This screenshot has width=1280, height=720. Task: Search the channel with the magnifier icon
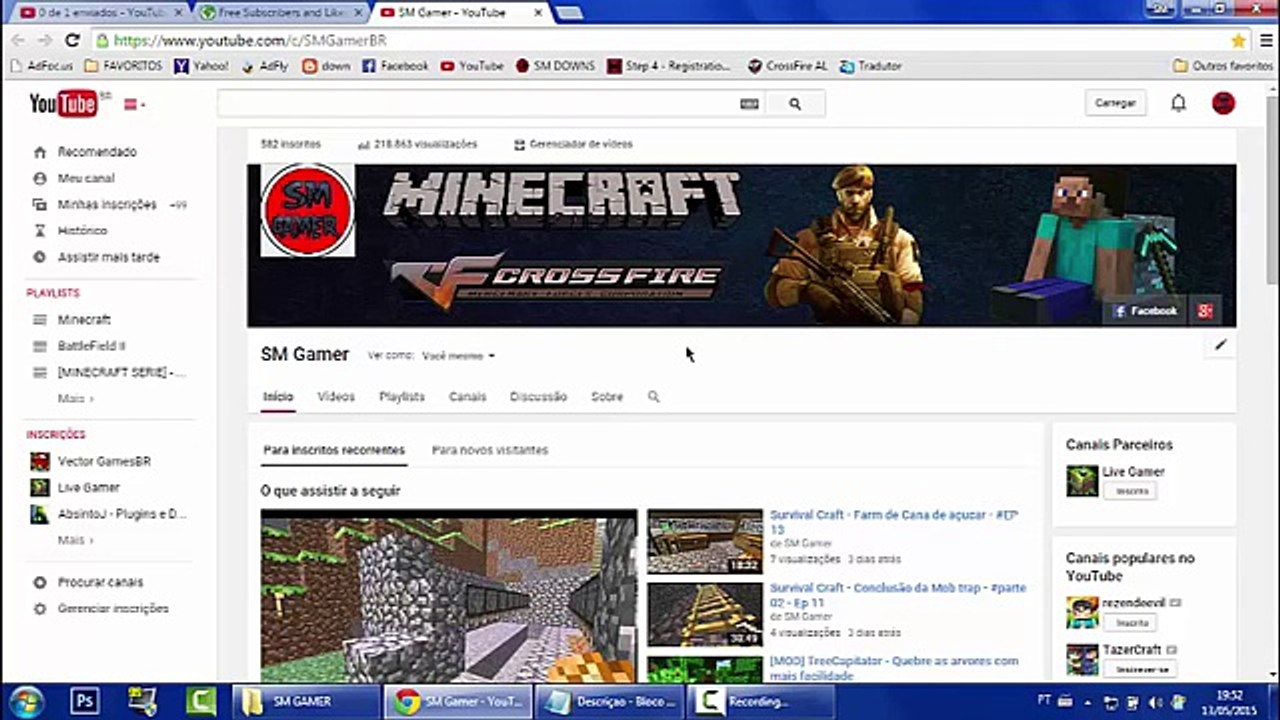[654, 397]
